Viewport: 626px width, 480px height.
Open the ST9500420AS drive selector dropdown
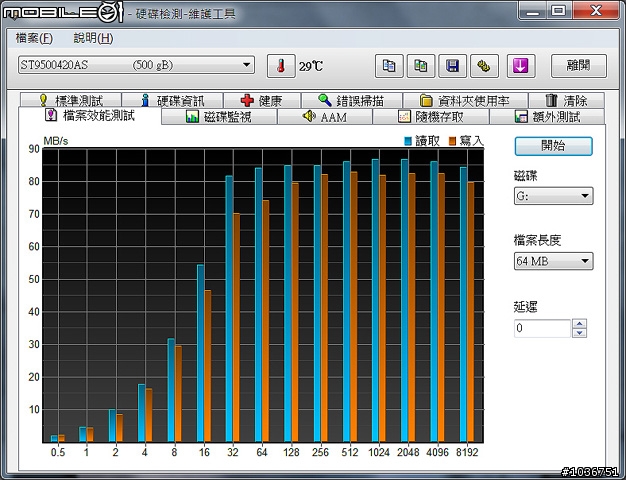click(x=136, y=65)
